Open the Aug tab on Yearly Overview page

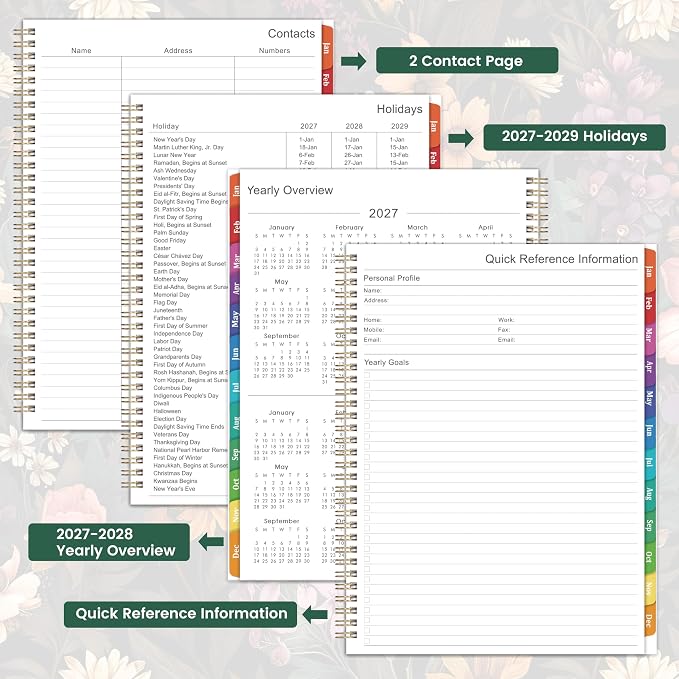point(235,422)
